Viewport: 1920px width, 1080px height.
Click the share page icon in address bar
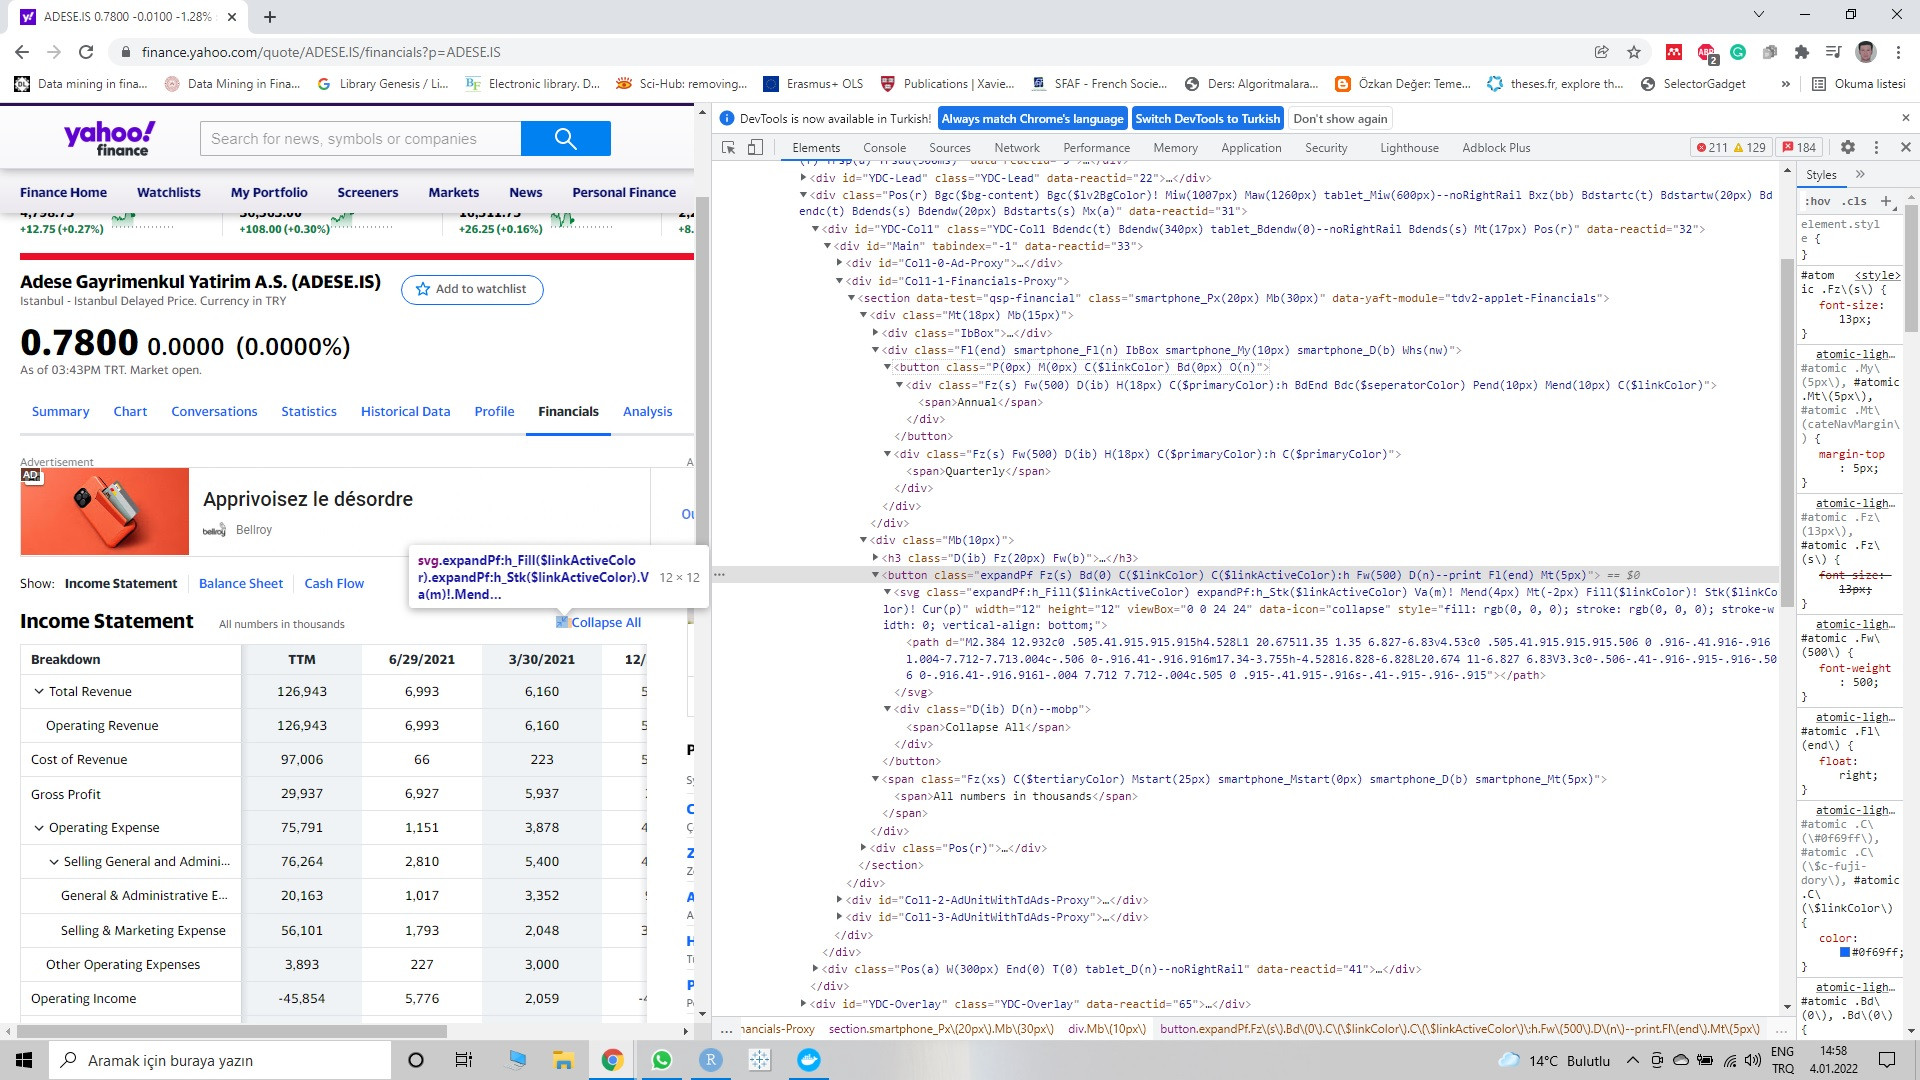(x=1601, y=52)
